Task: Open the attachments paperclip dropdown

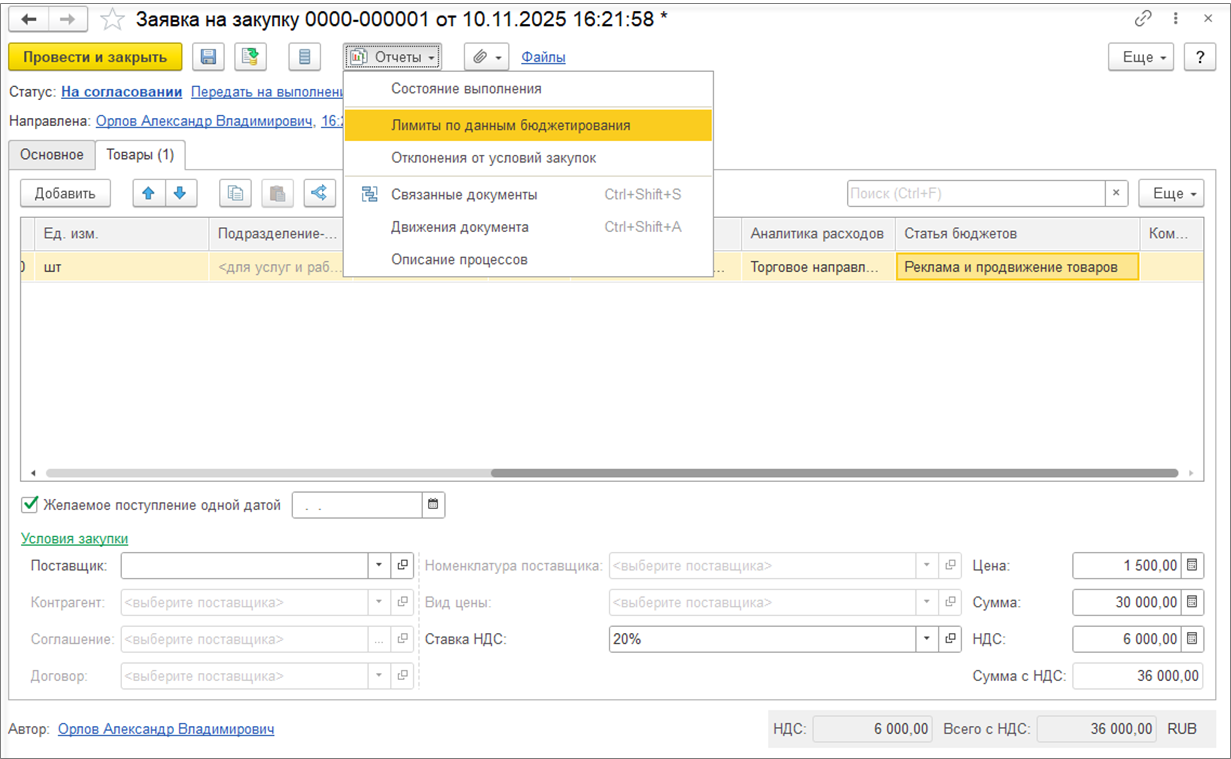Action: 486,57
